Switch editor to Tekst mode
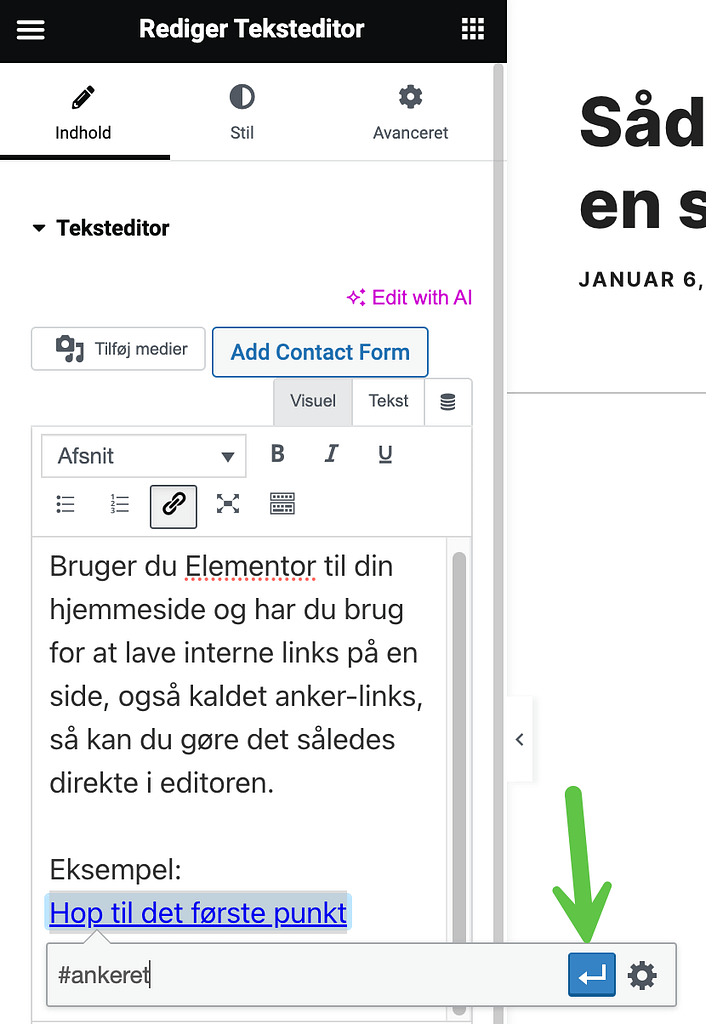 (389, 401)
